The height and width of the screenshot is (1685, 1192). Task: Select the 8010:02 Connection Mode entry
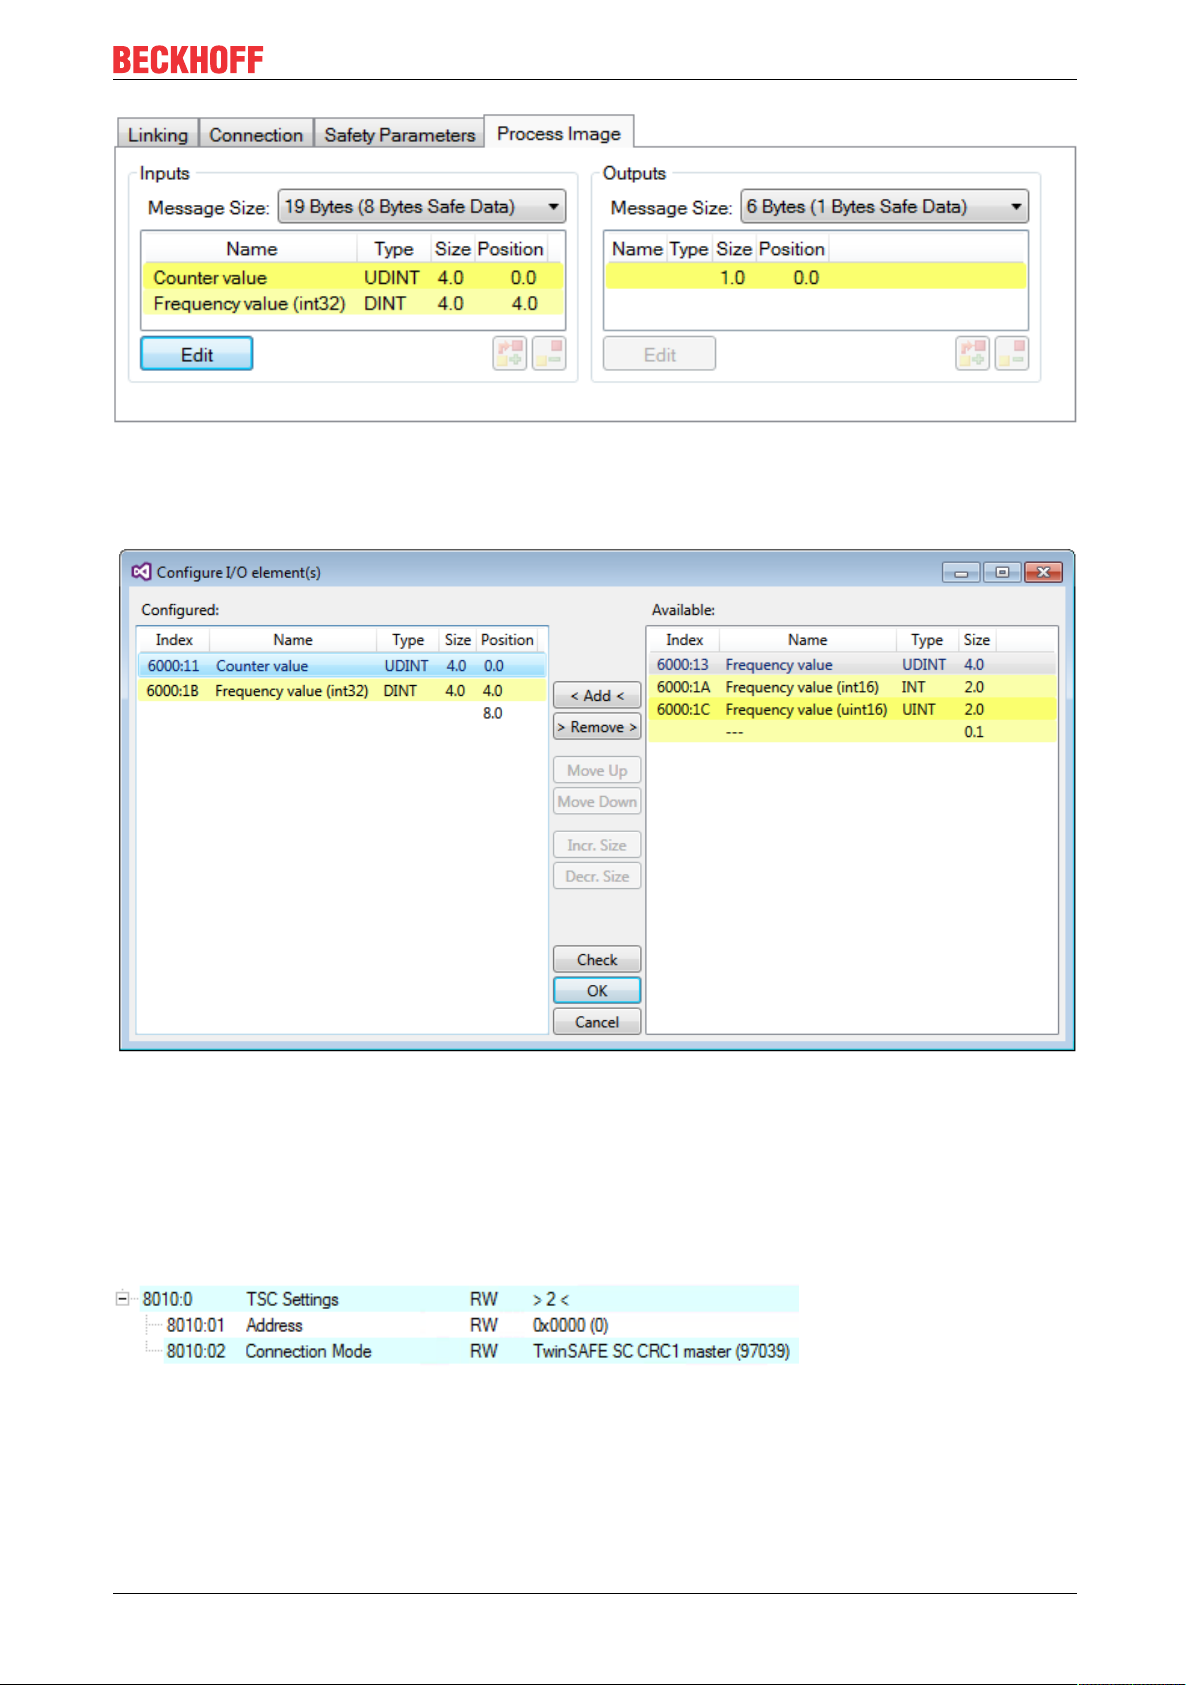(482, 1351)
